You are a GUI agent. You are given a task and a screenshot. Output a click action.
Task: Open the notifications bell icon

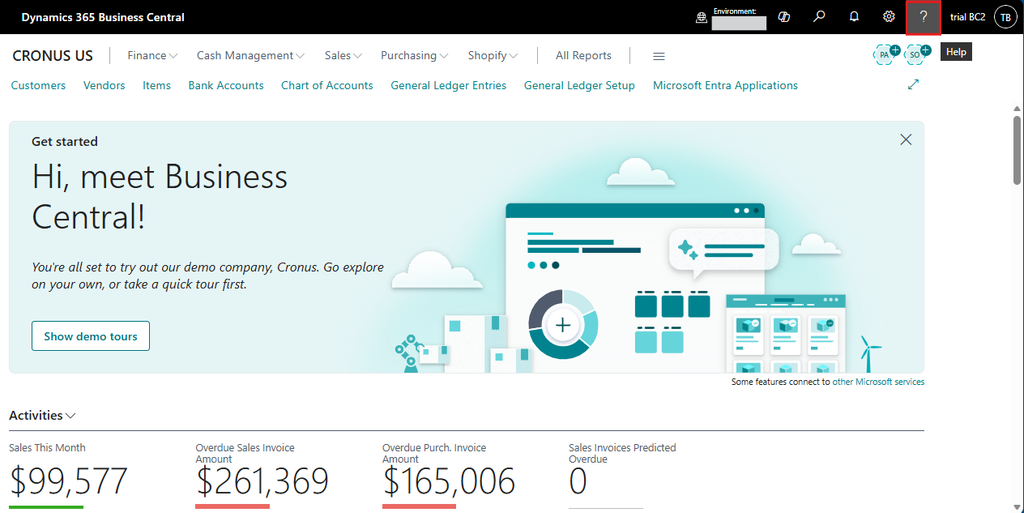854,17
